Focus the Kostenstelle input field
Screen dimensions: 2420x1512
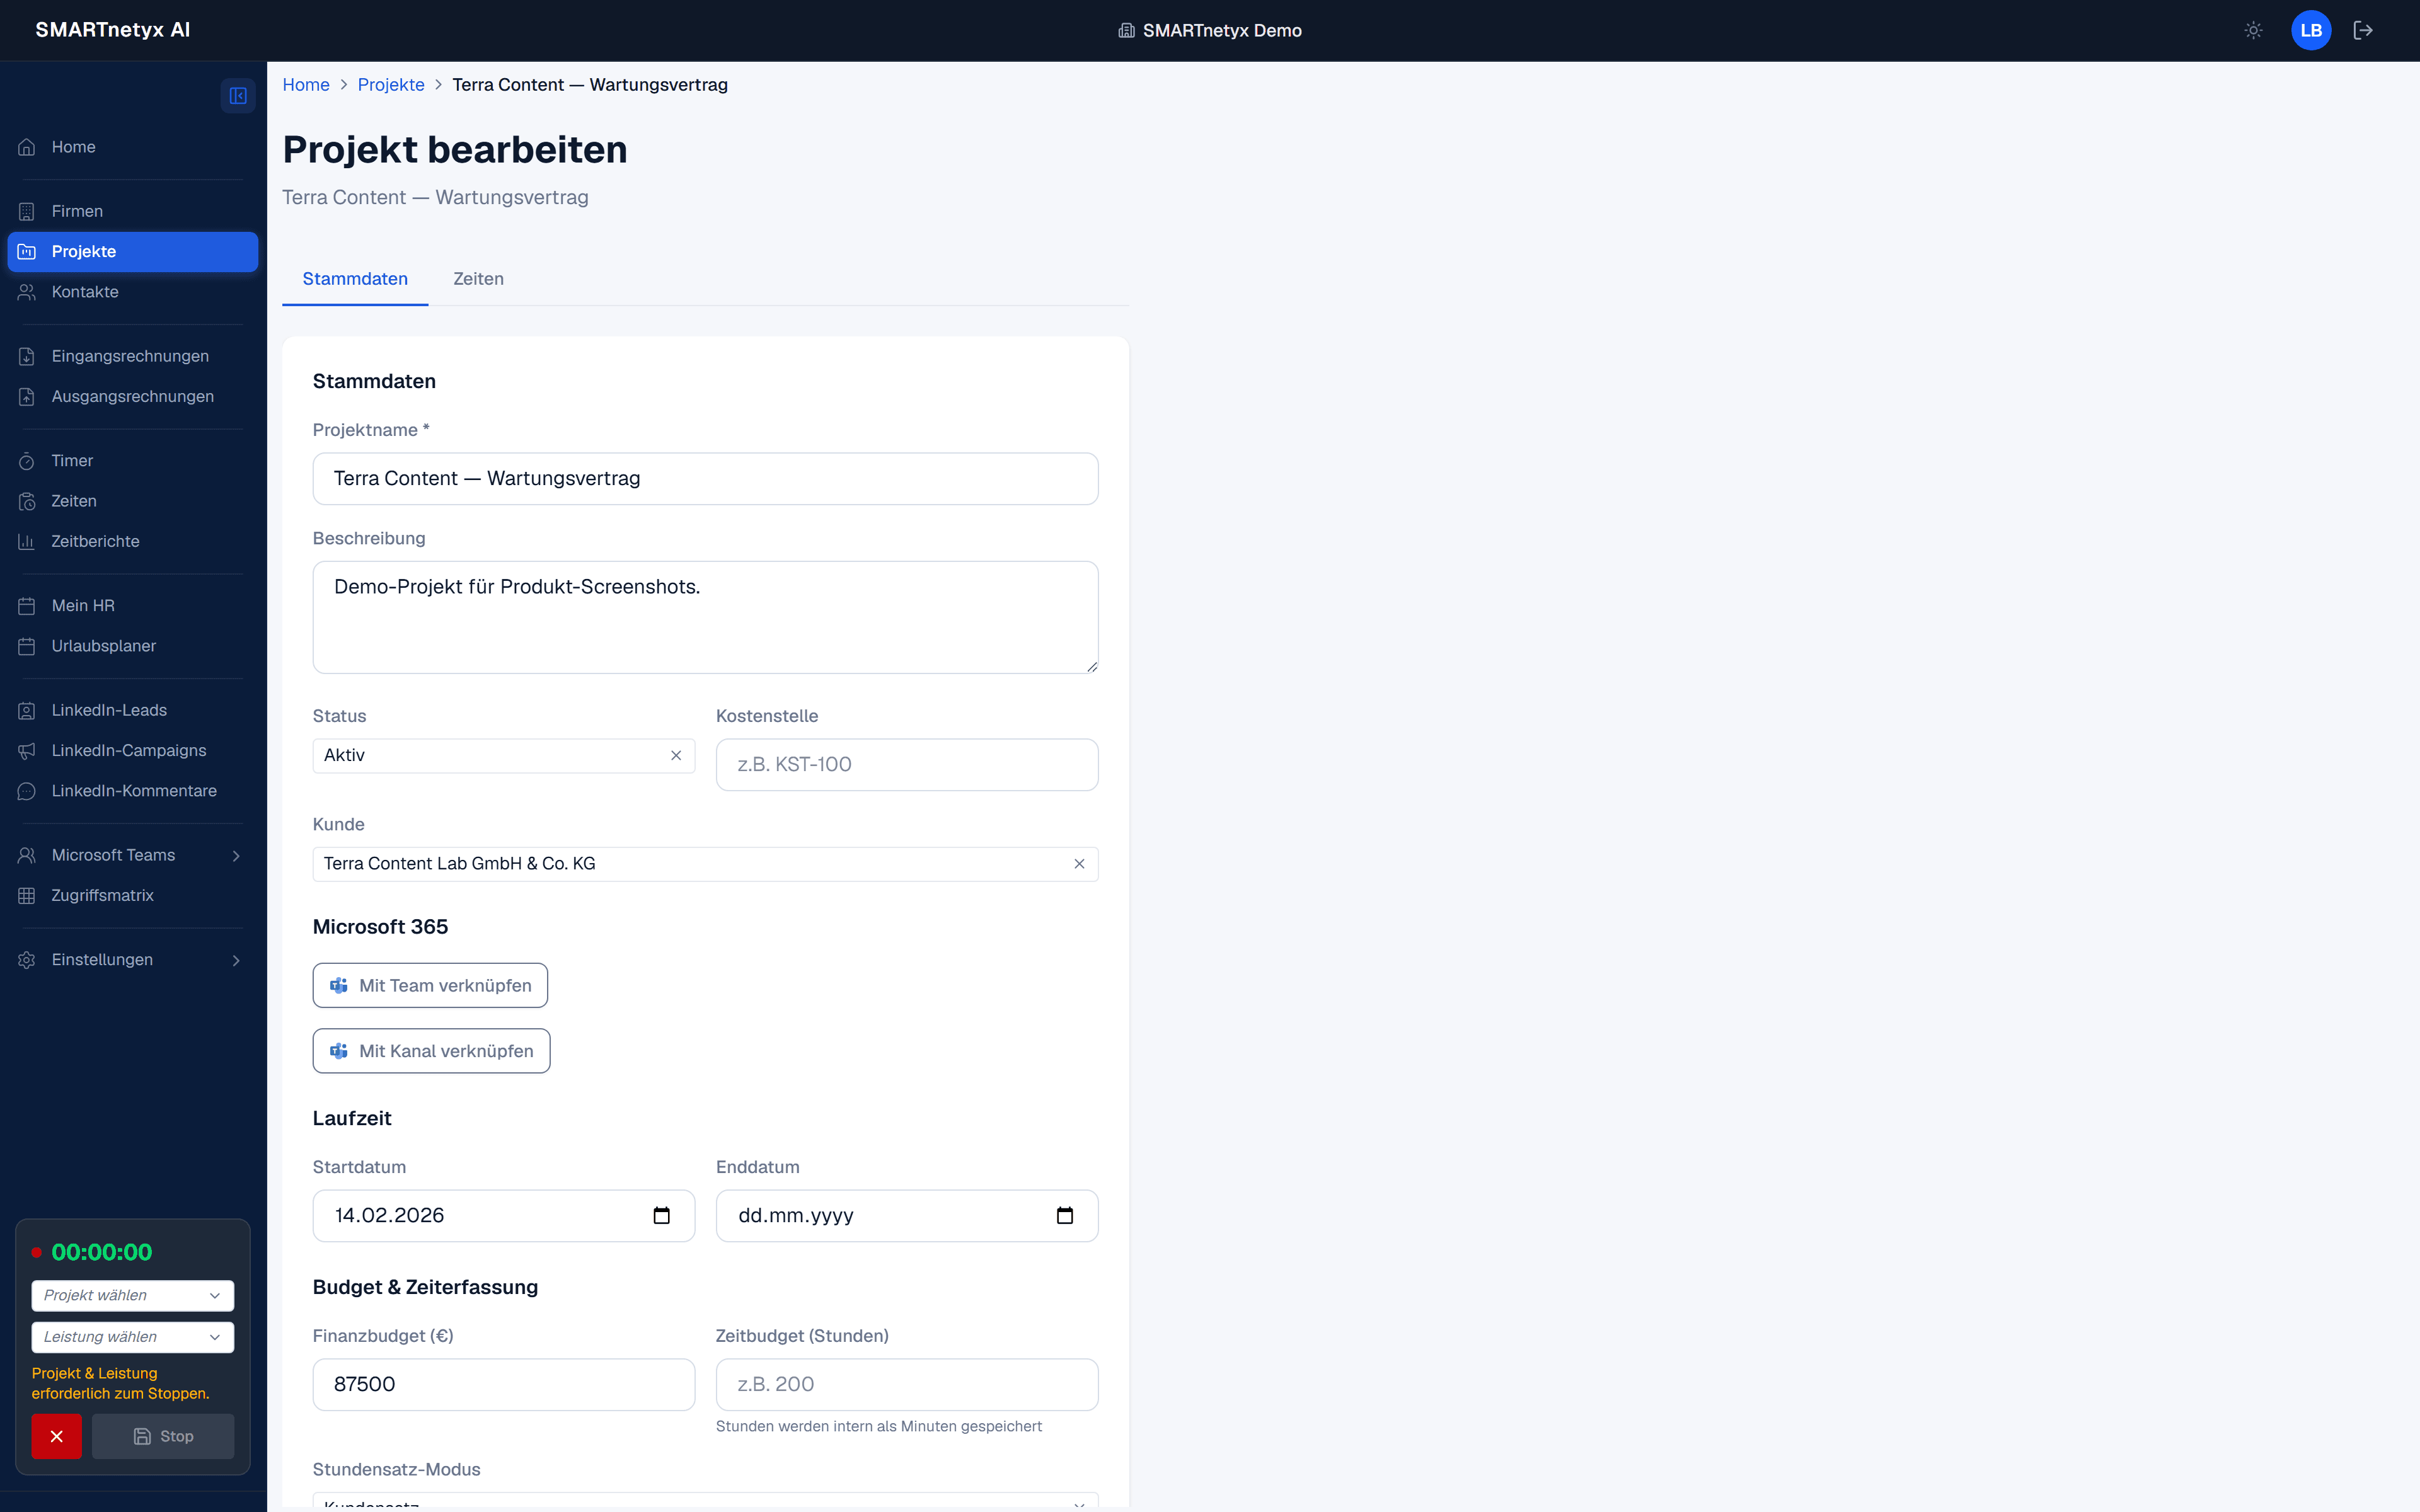pos(907,765)
